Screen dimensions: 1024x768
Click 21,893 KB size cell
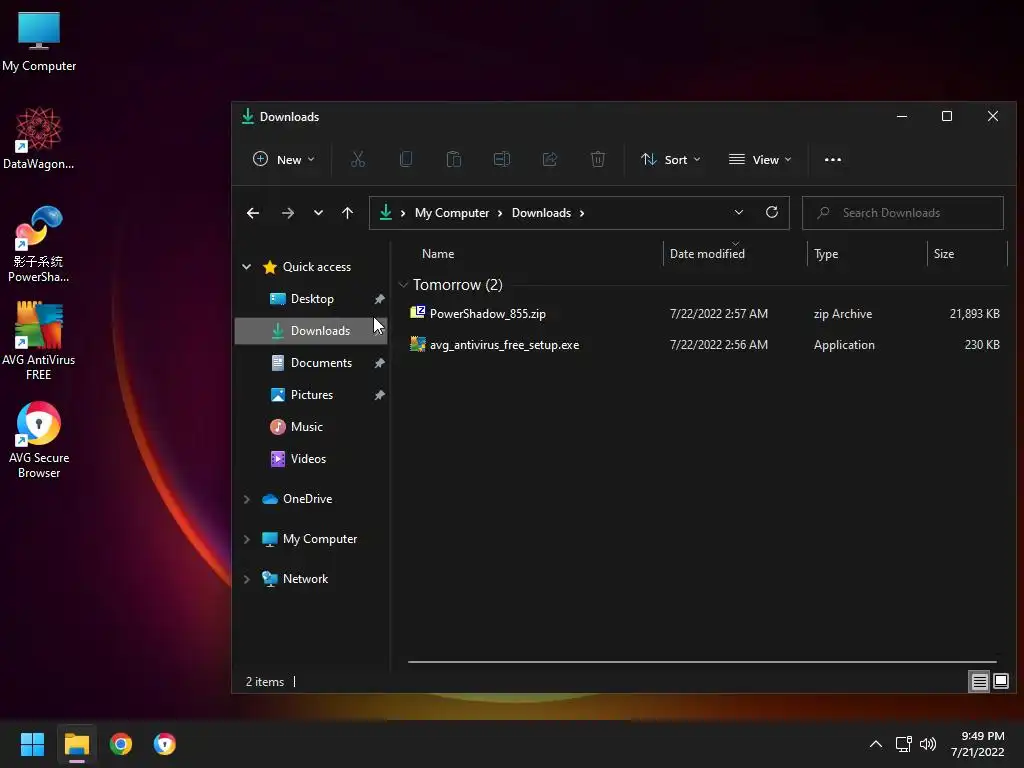pos(974,313)
